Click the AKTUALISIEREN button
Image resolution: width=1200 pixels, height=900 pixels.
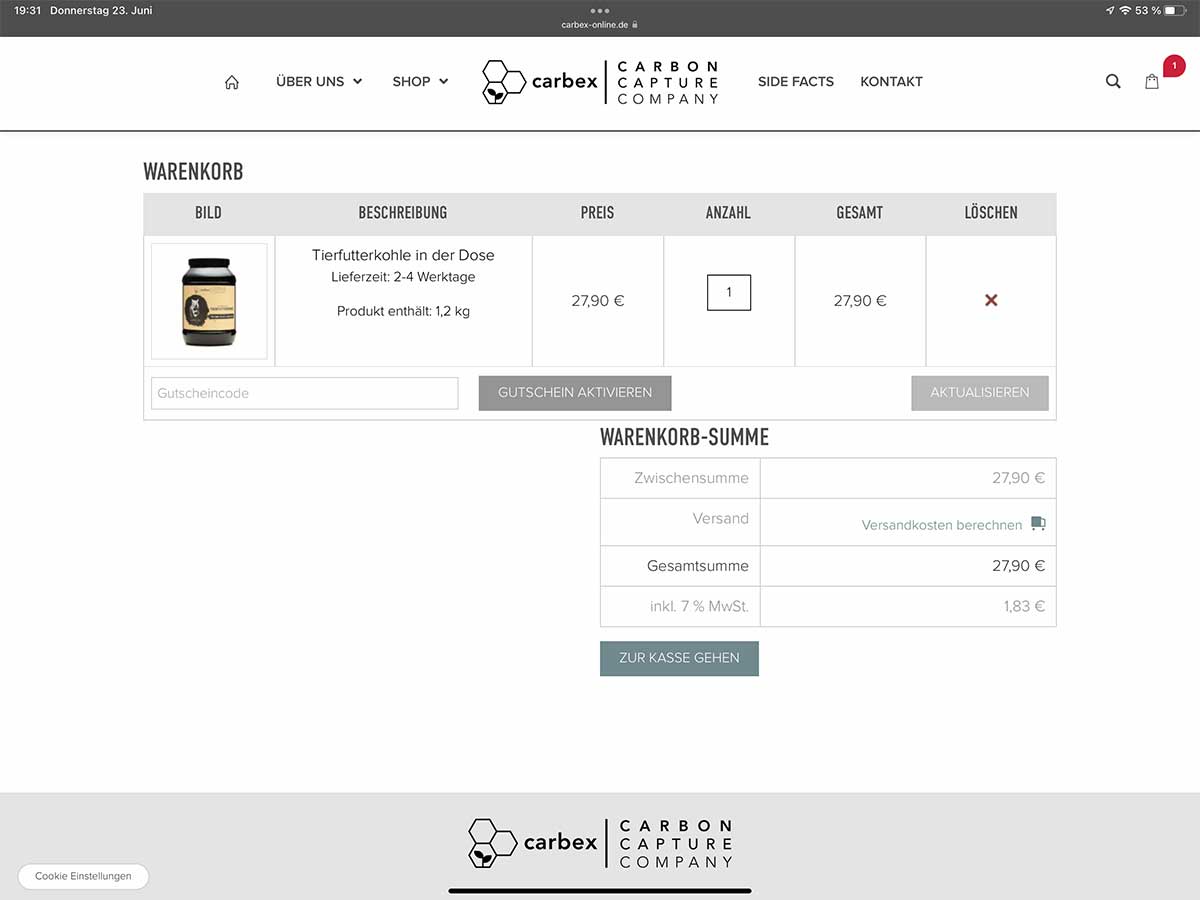980,393
